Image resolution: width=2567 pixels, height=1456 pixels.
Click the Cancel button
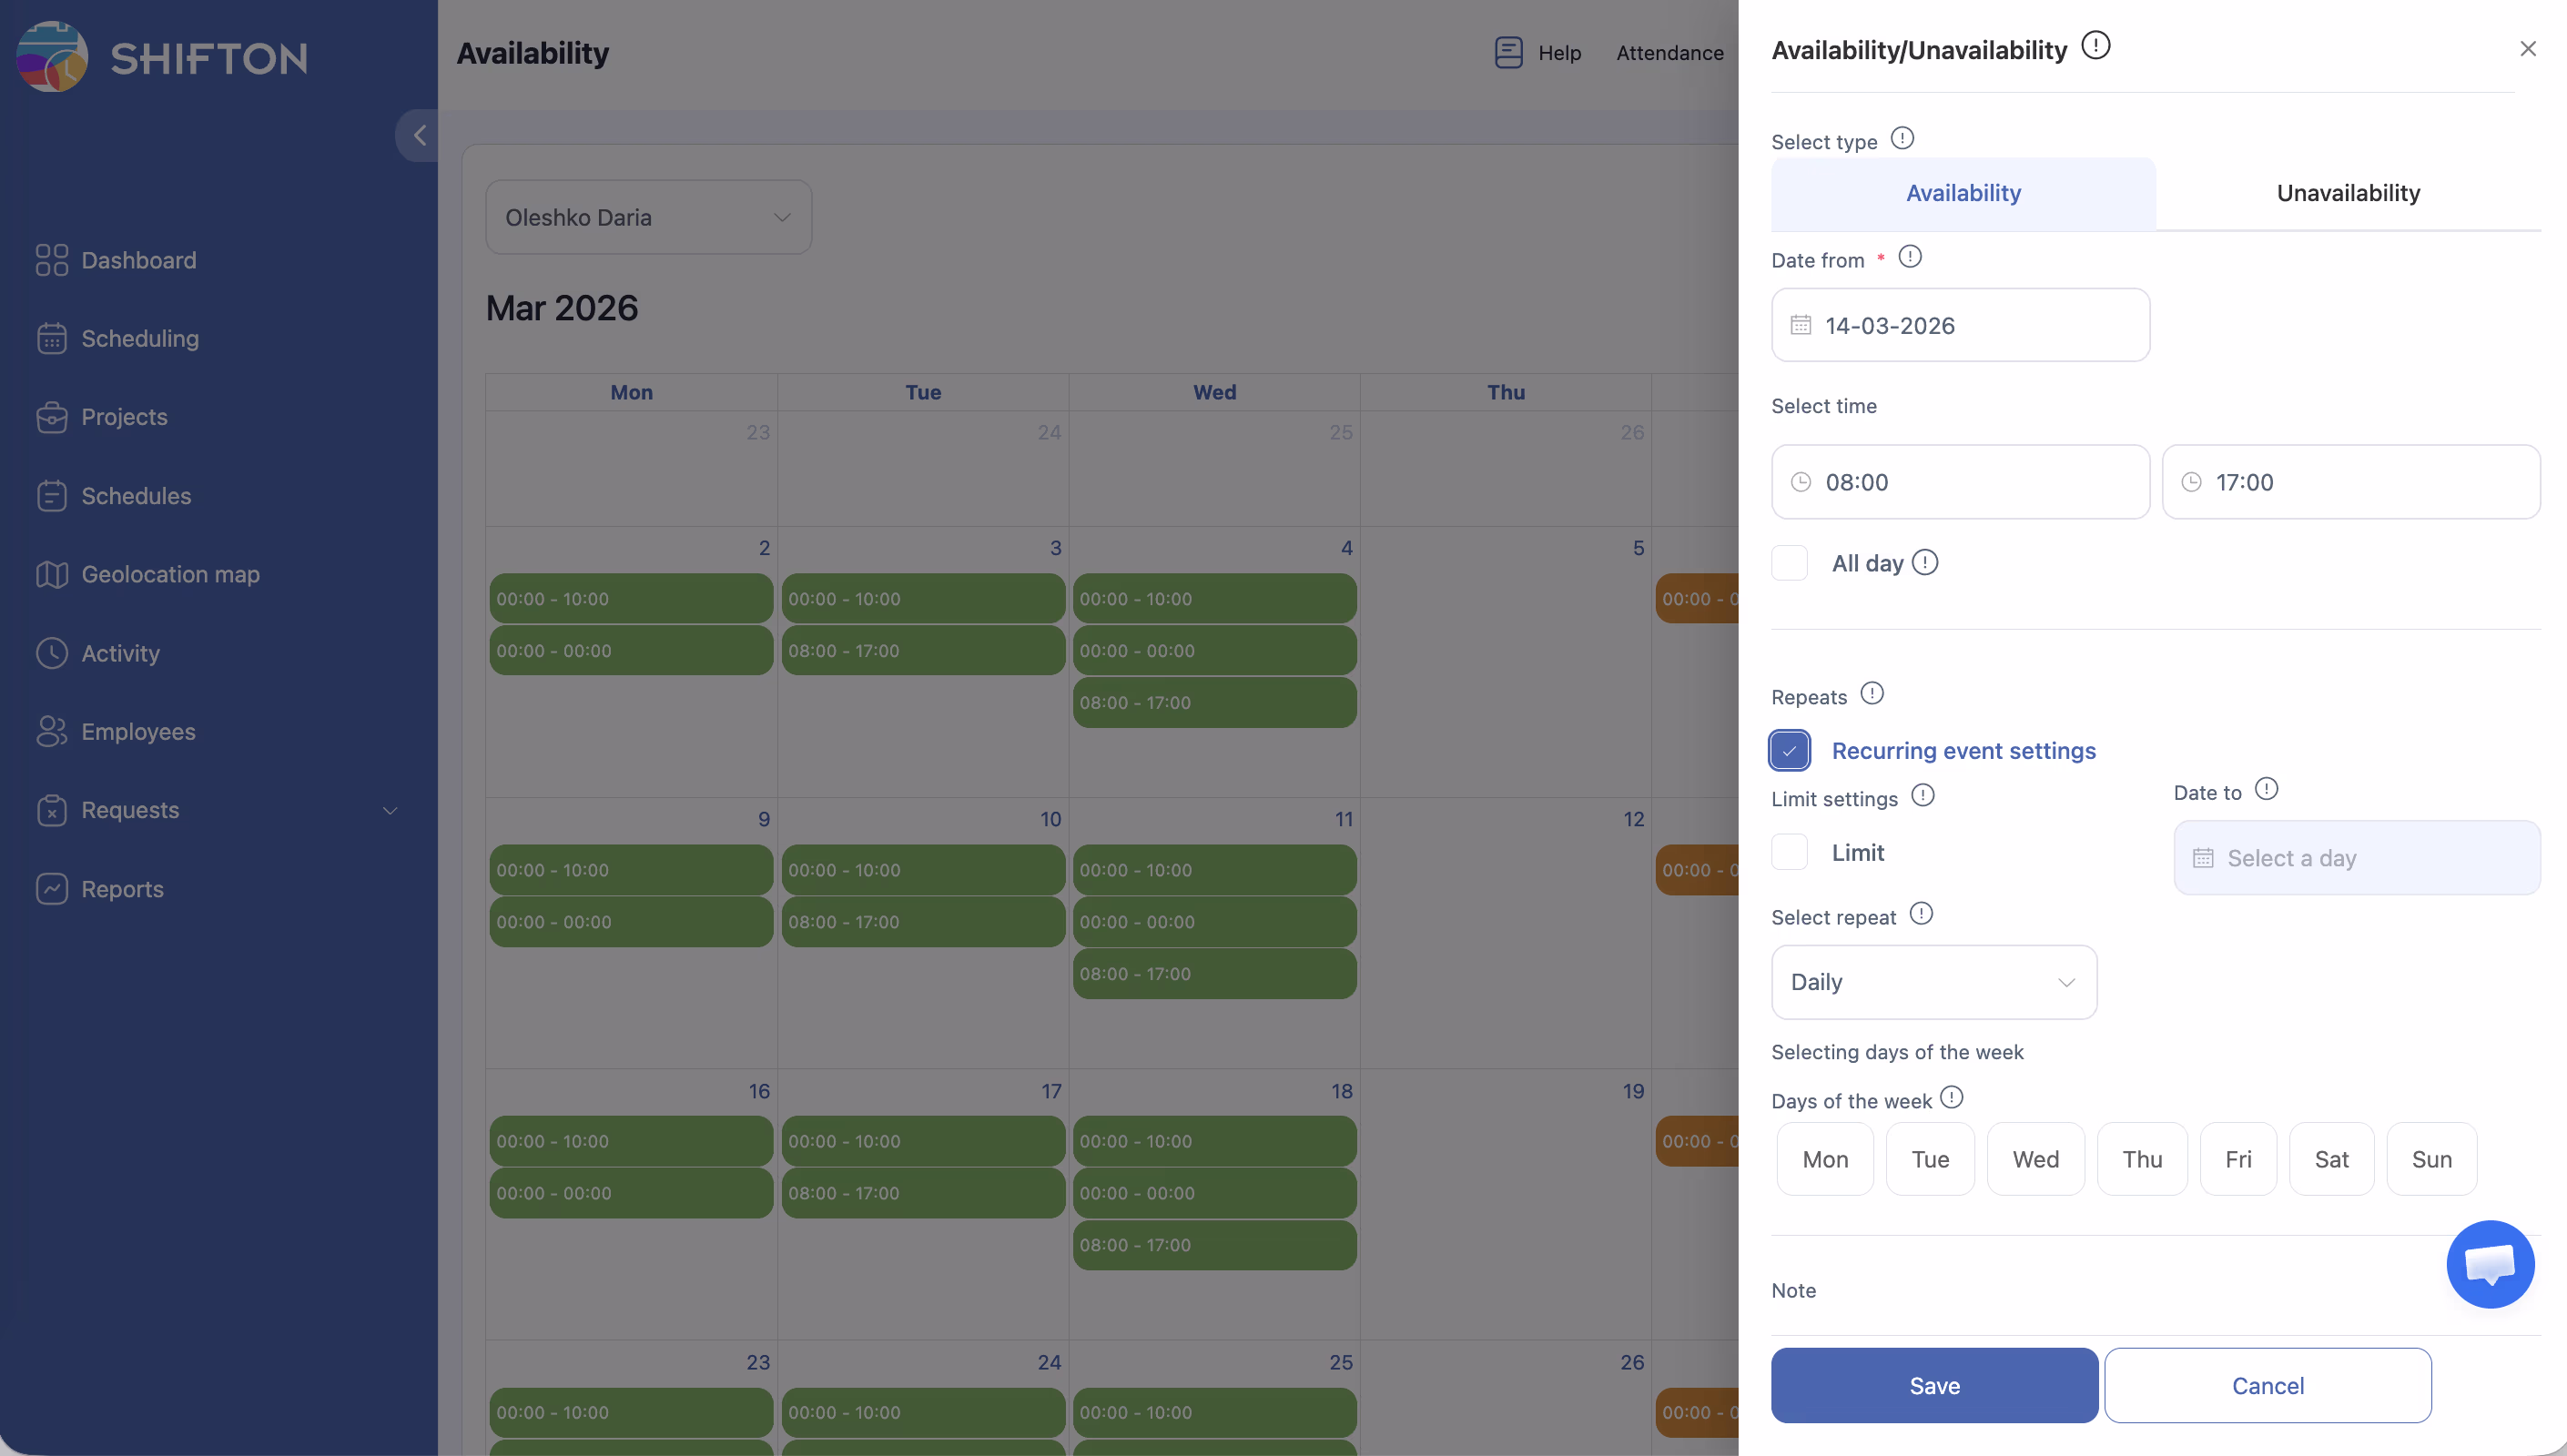(x=2267, y=1385)
